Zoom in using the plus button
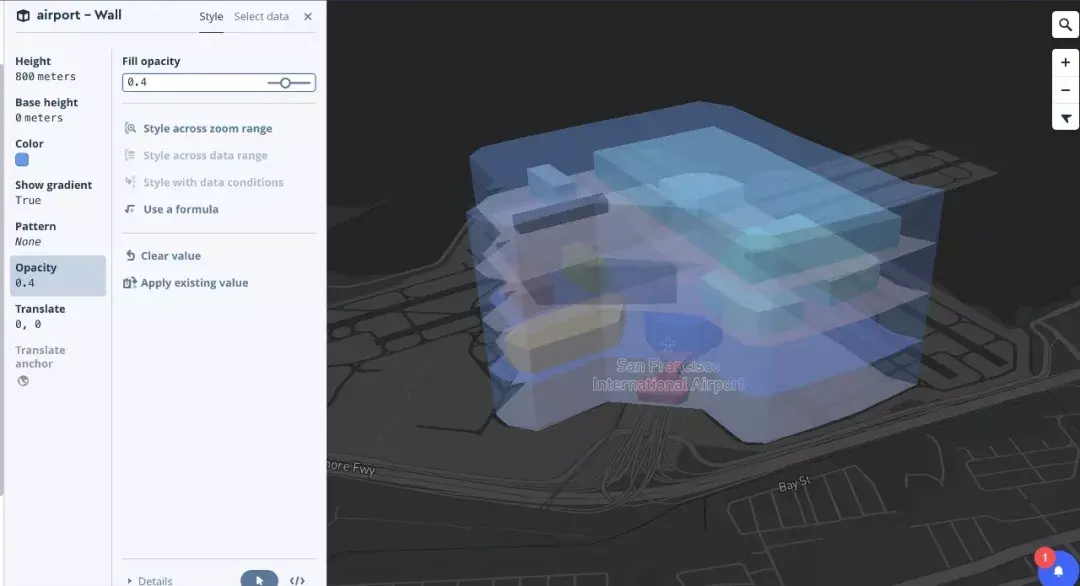 [x=1065, y=62]
